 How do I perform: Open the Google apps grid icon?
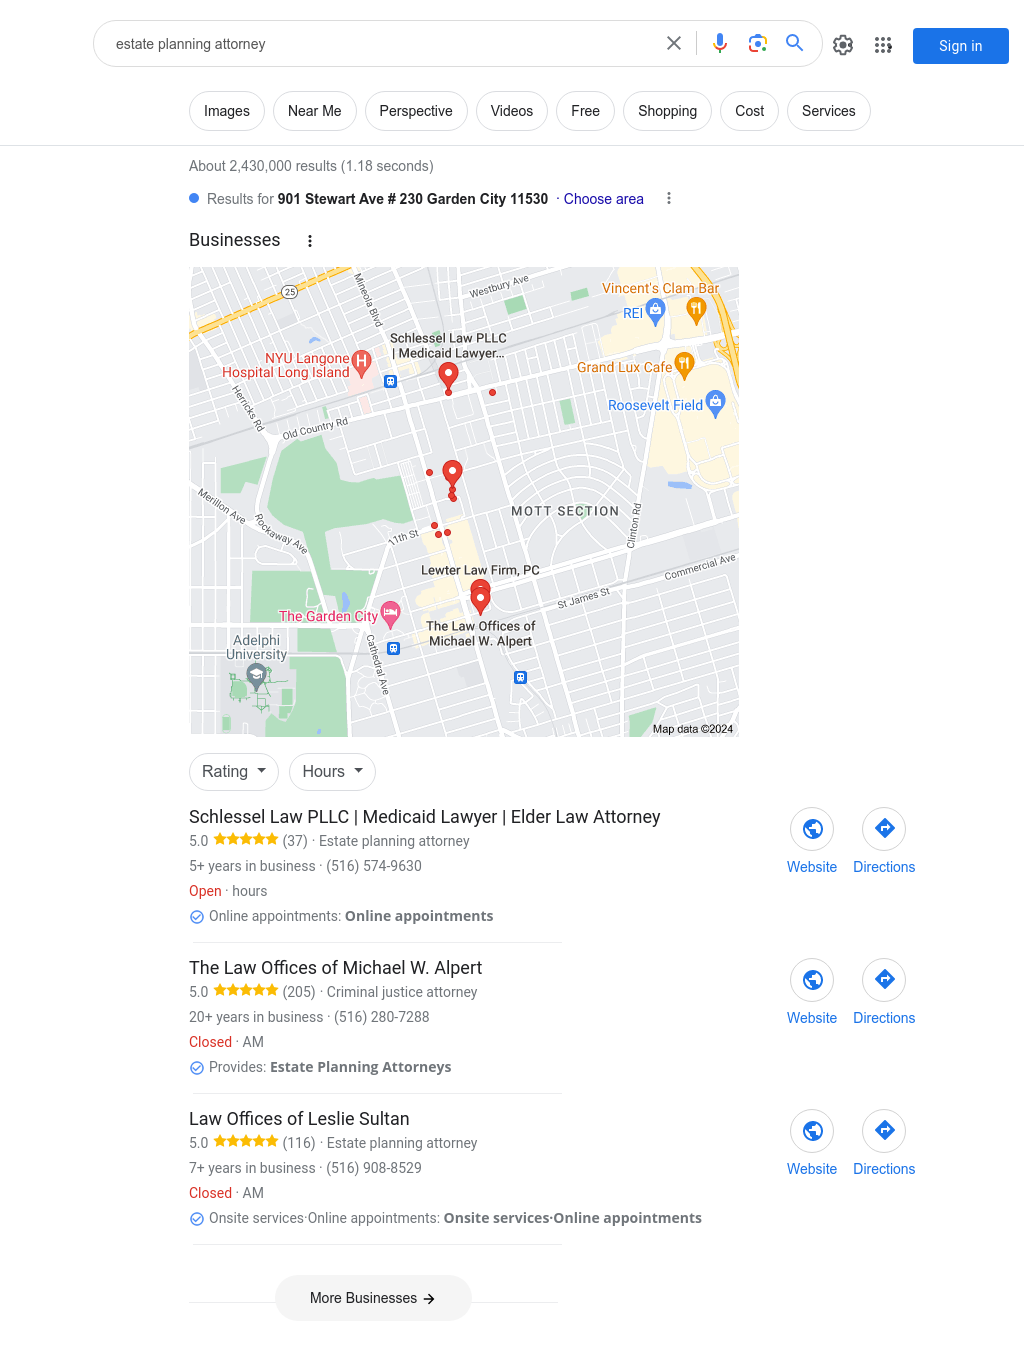883,45
